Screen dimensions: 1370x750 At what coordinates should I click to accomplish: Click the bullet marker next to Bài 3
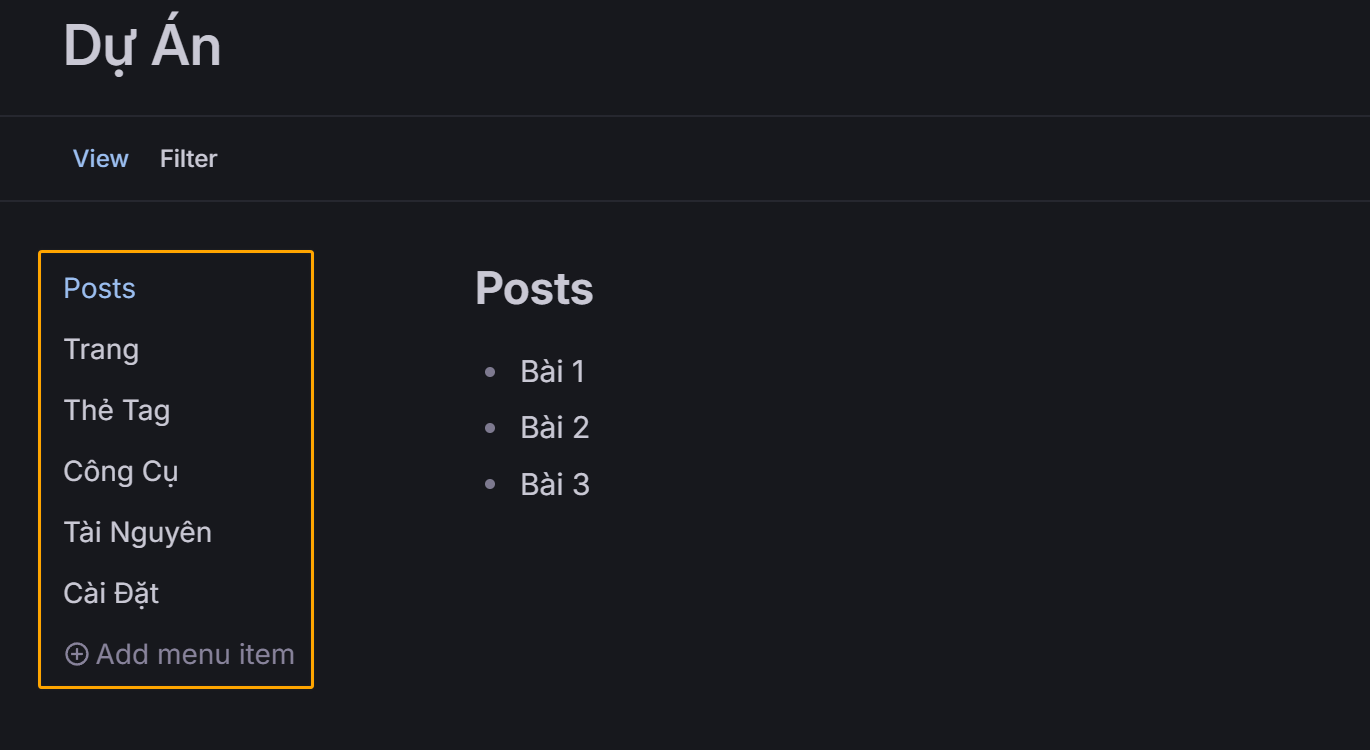tap(490, 485)
